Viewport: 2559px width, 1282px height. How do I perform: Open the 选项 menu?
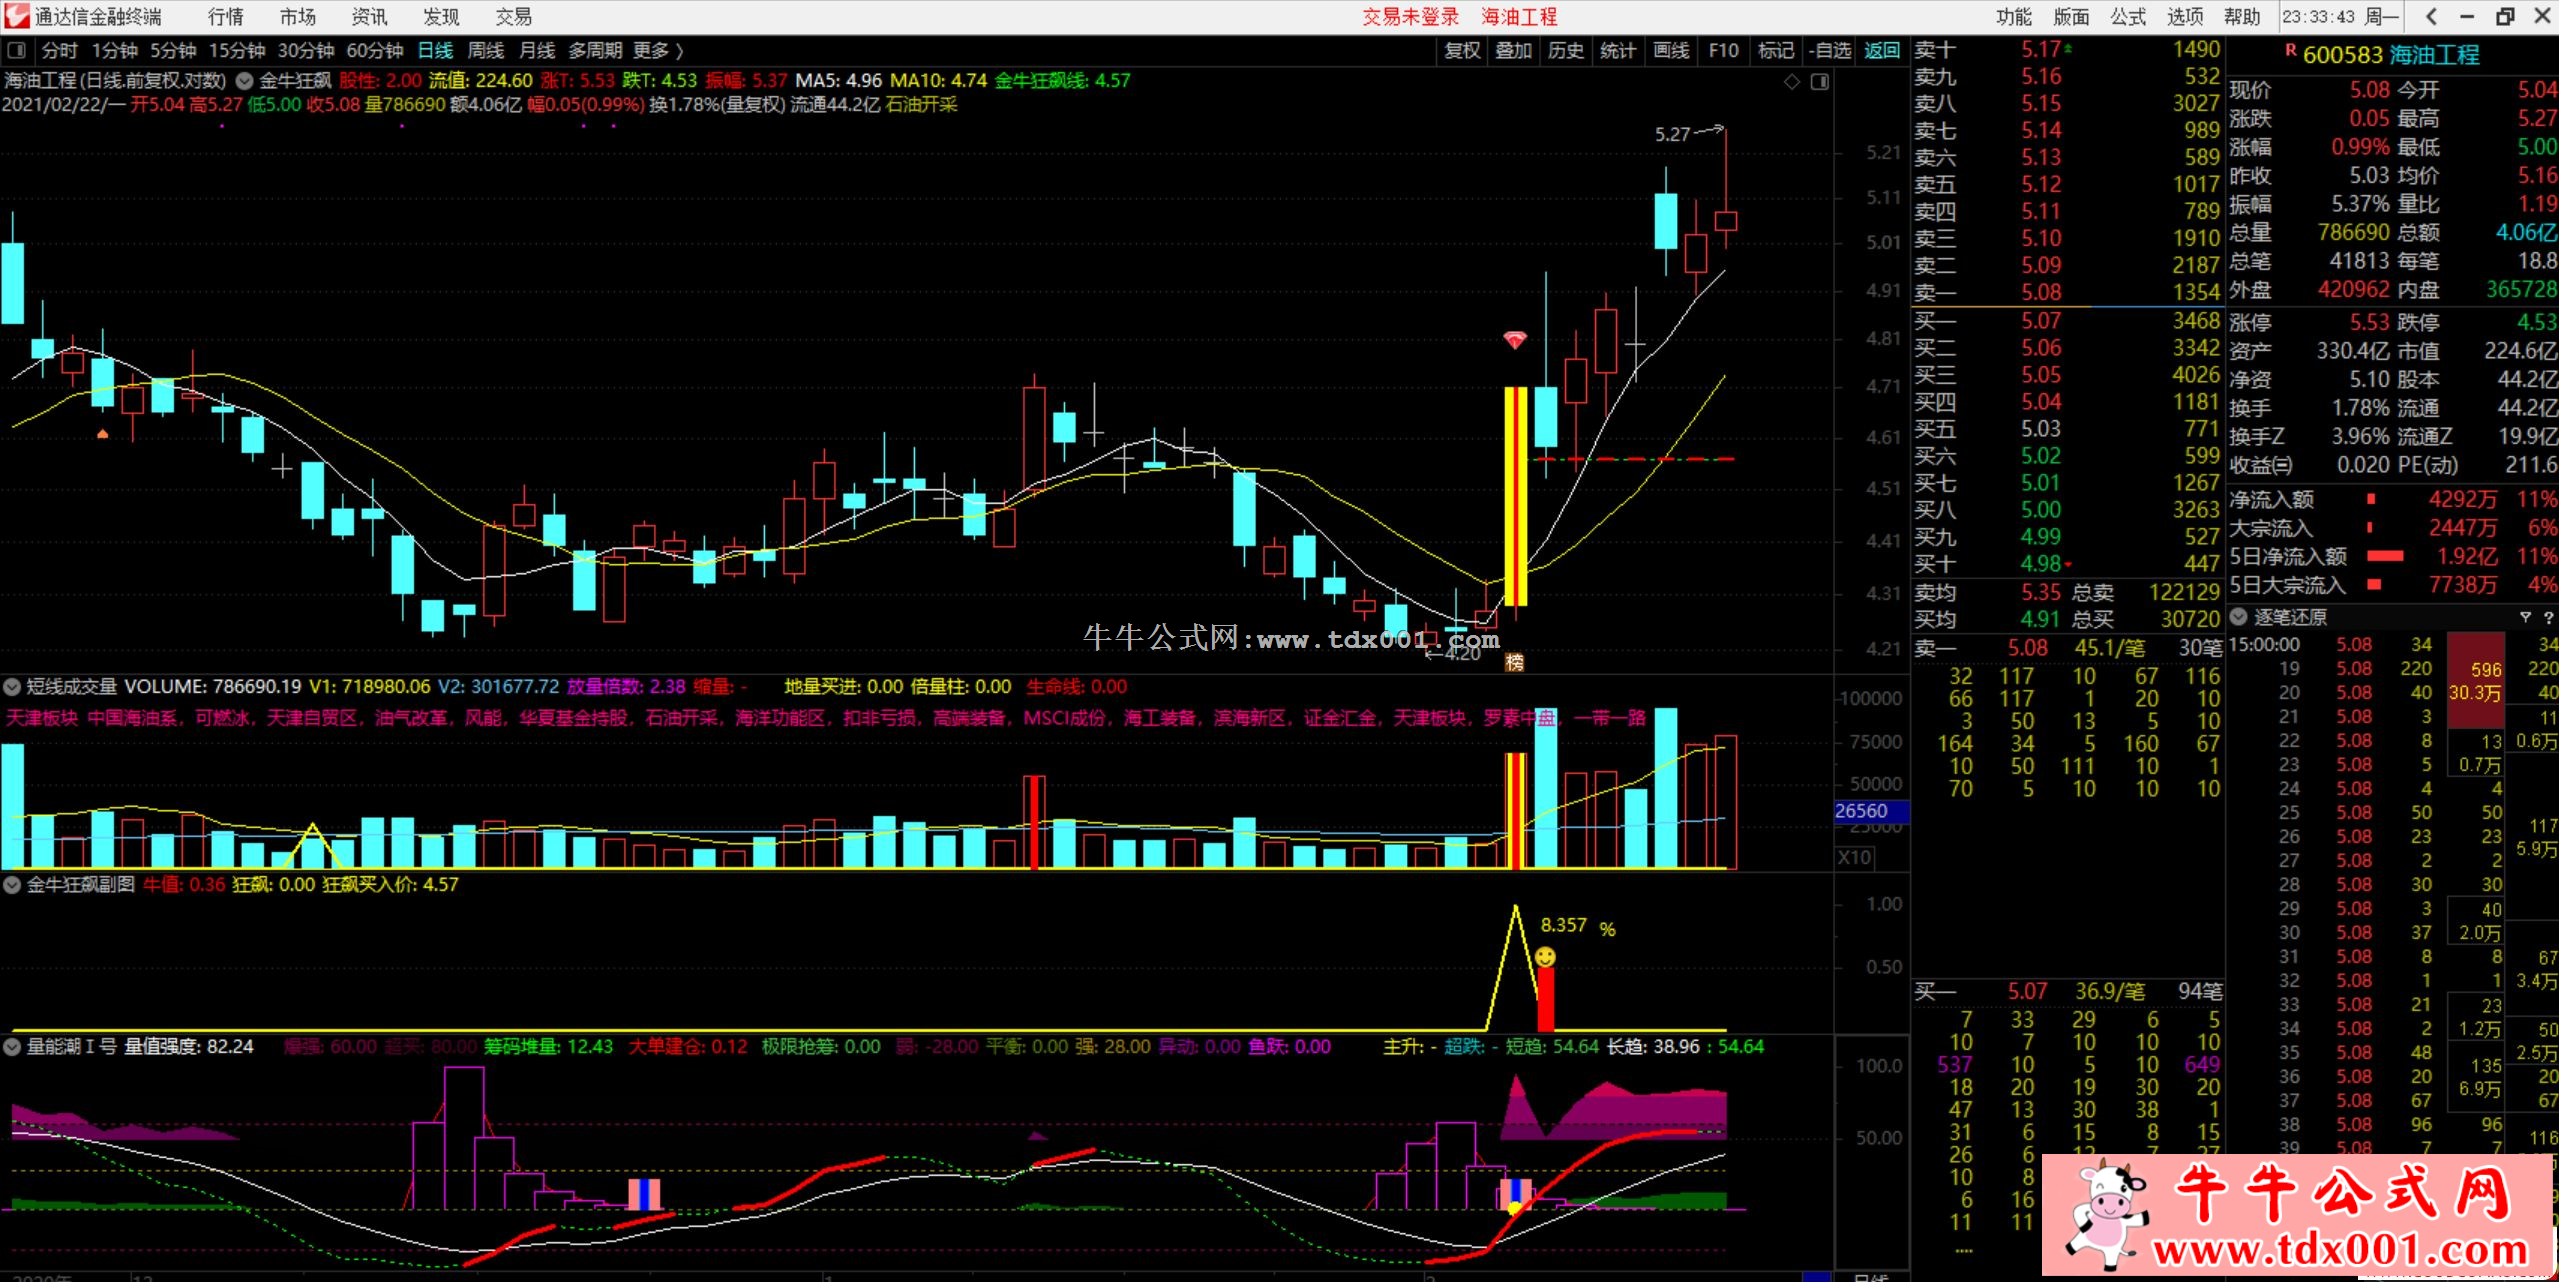[x=2186, y=16]
